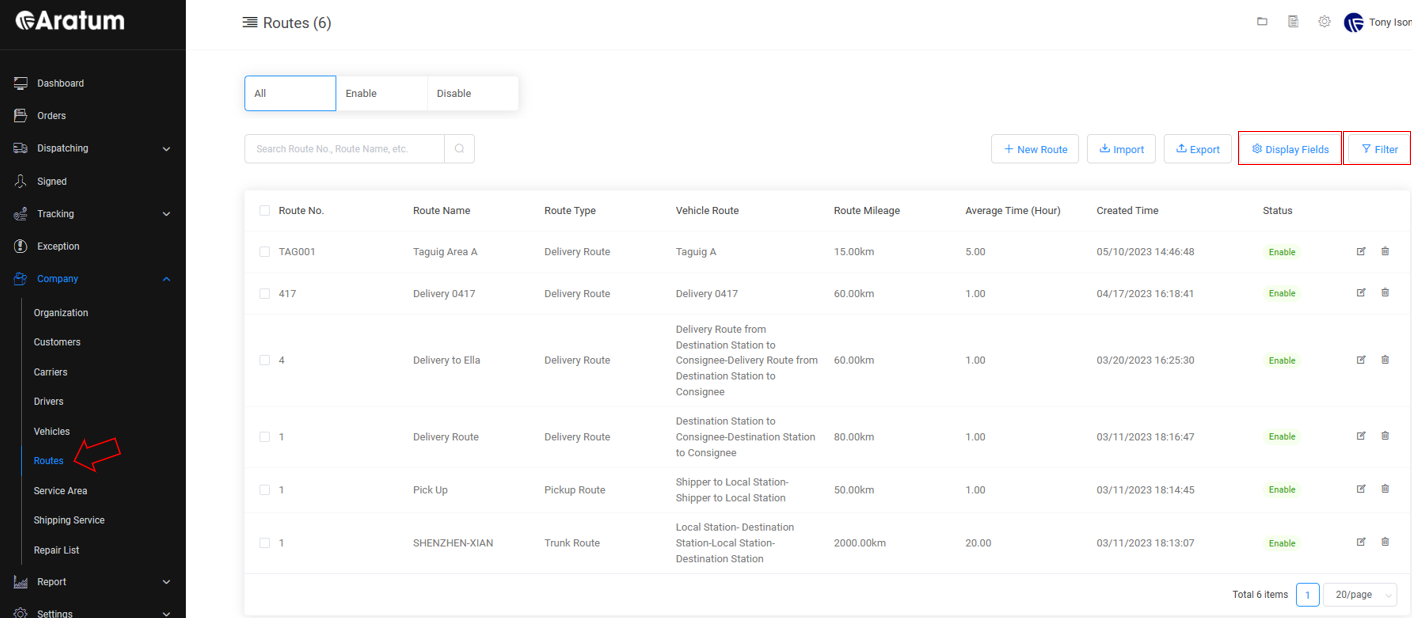Screen dimensions: 1412x618
Task: Click the Enable status badge for TAG001
Action: 1282,252
